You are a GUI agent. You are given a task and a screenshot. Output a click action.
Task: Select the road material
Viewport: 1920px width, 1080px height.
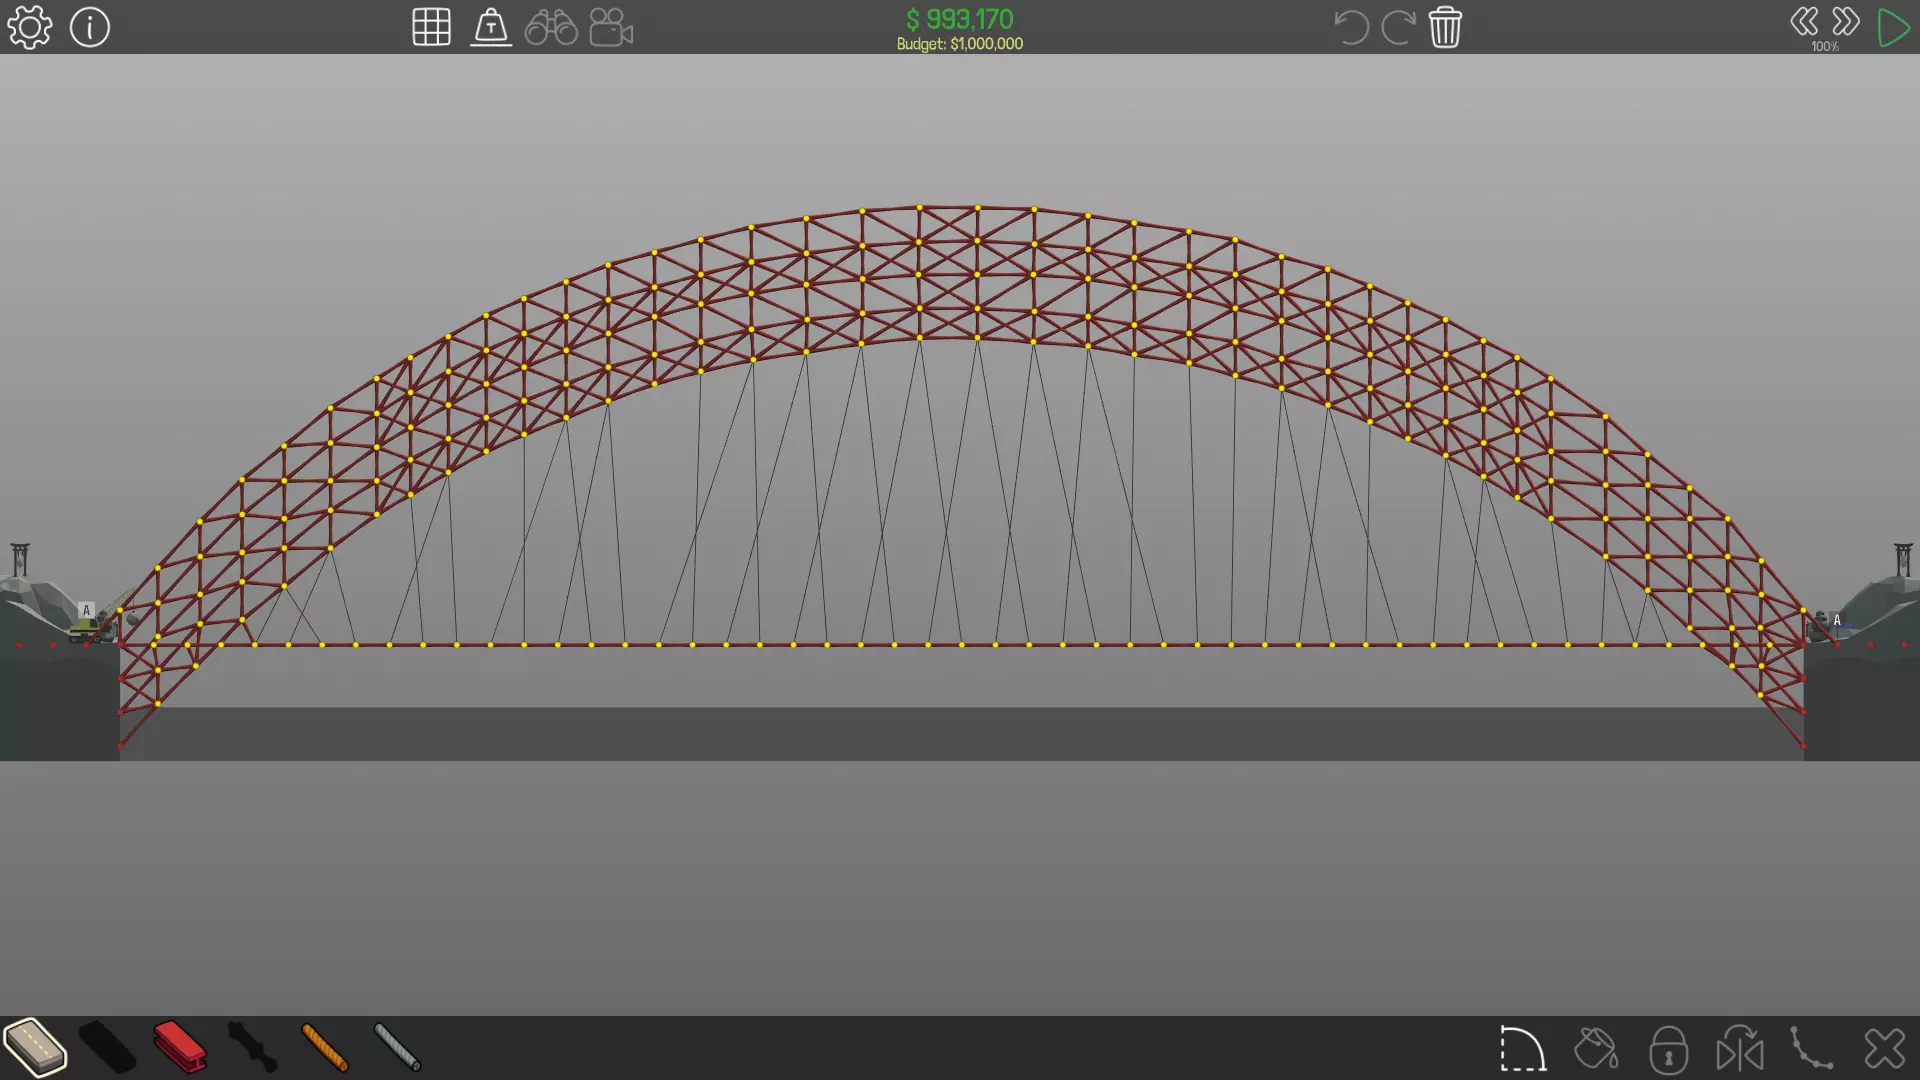click(x=35, y=1047)
